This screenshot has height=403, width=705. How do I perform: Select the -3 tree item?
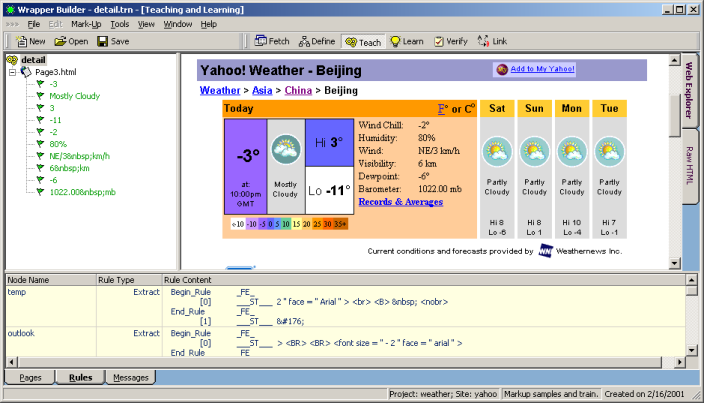point(54,84)
